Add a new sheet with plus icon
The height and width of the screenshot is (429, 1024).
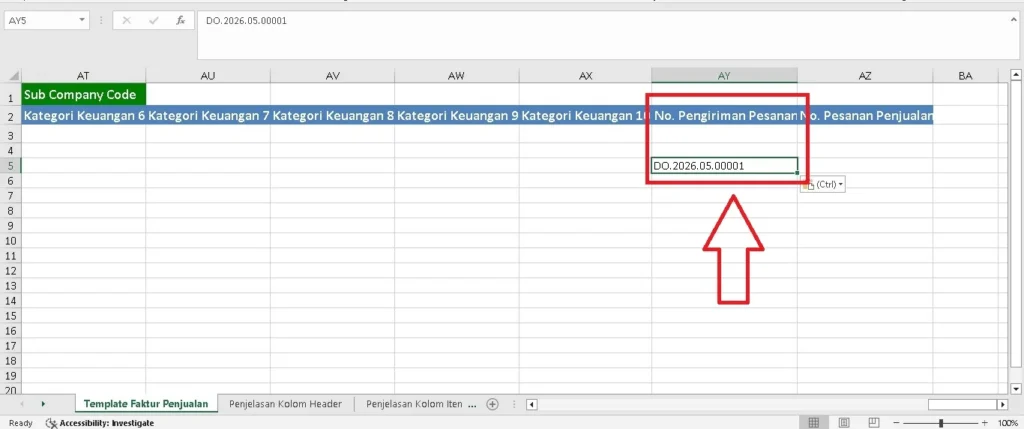pyautogui.click(x=493, y=404)
